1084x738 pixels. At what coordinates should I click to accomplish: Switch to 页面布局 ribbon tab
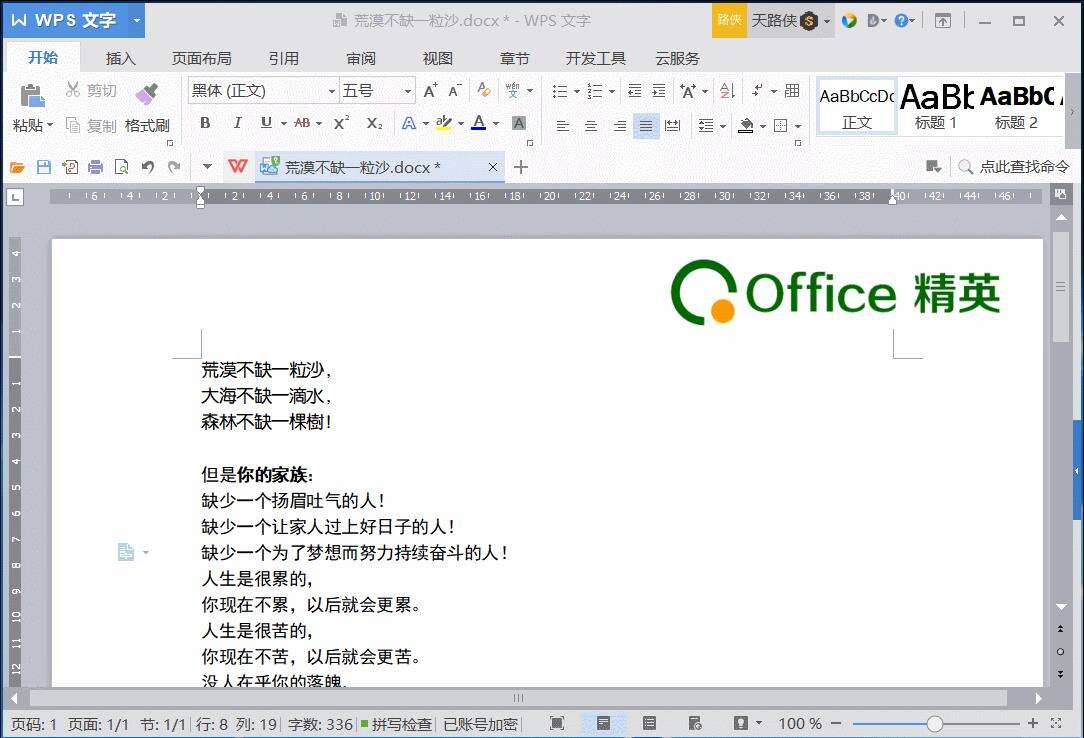[201, 59]
